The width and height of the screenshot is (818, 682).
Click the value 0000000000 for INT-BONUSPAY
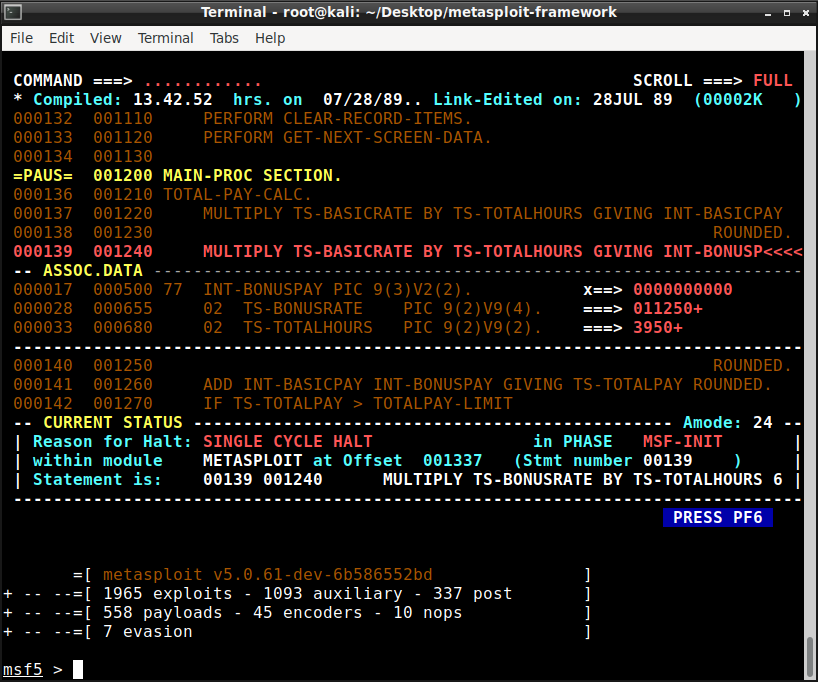pos(683,290)
